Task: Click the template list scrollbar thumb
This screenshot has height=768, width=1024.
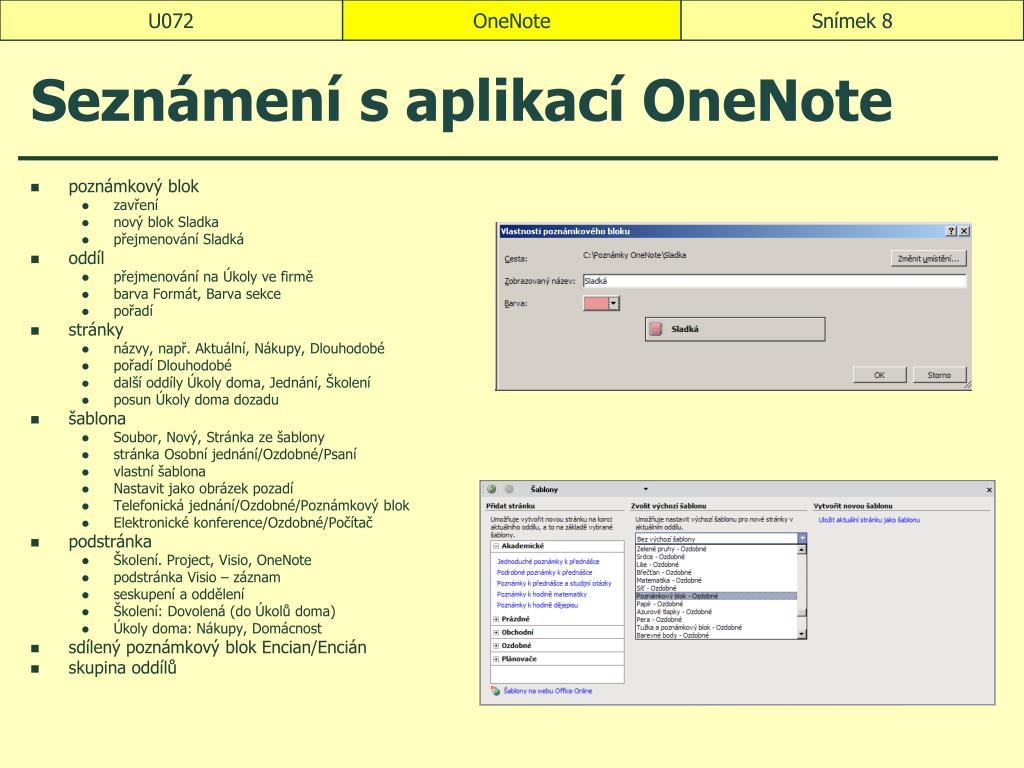Action: pos(802,613)
